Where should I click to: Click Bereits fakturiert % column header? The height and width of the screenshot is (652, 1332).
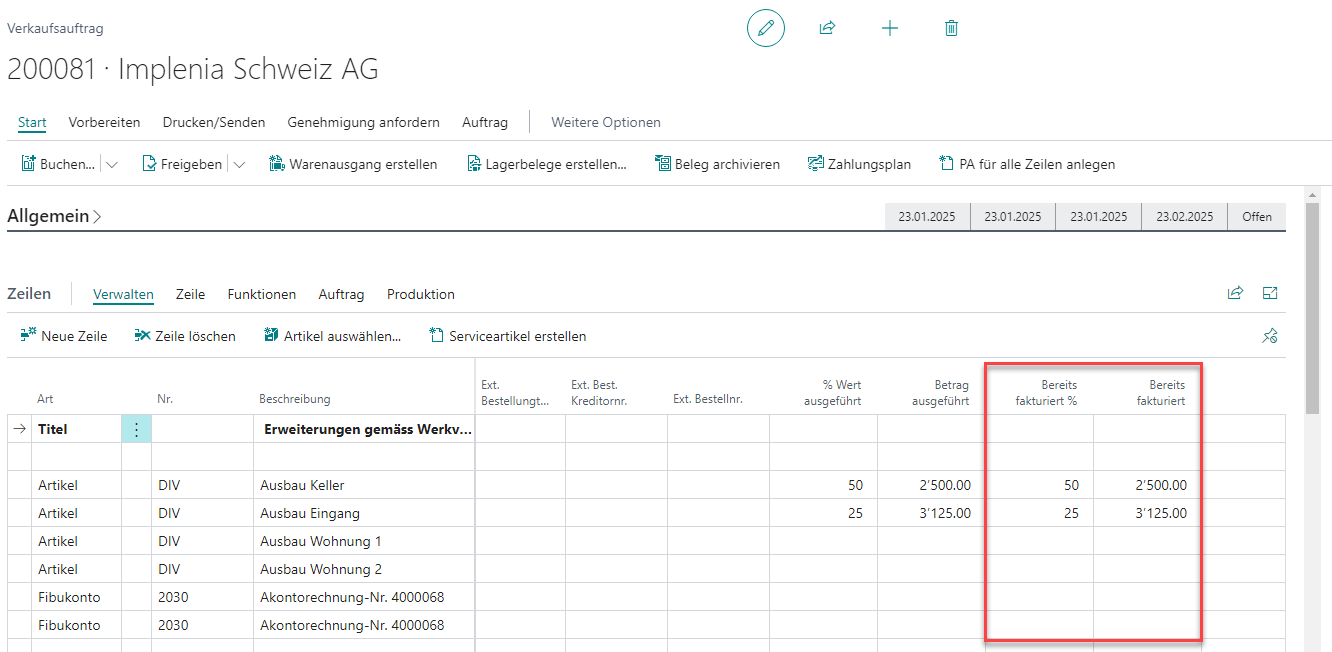click(1046, 392)
